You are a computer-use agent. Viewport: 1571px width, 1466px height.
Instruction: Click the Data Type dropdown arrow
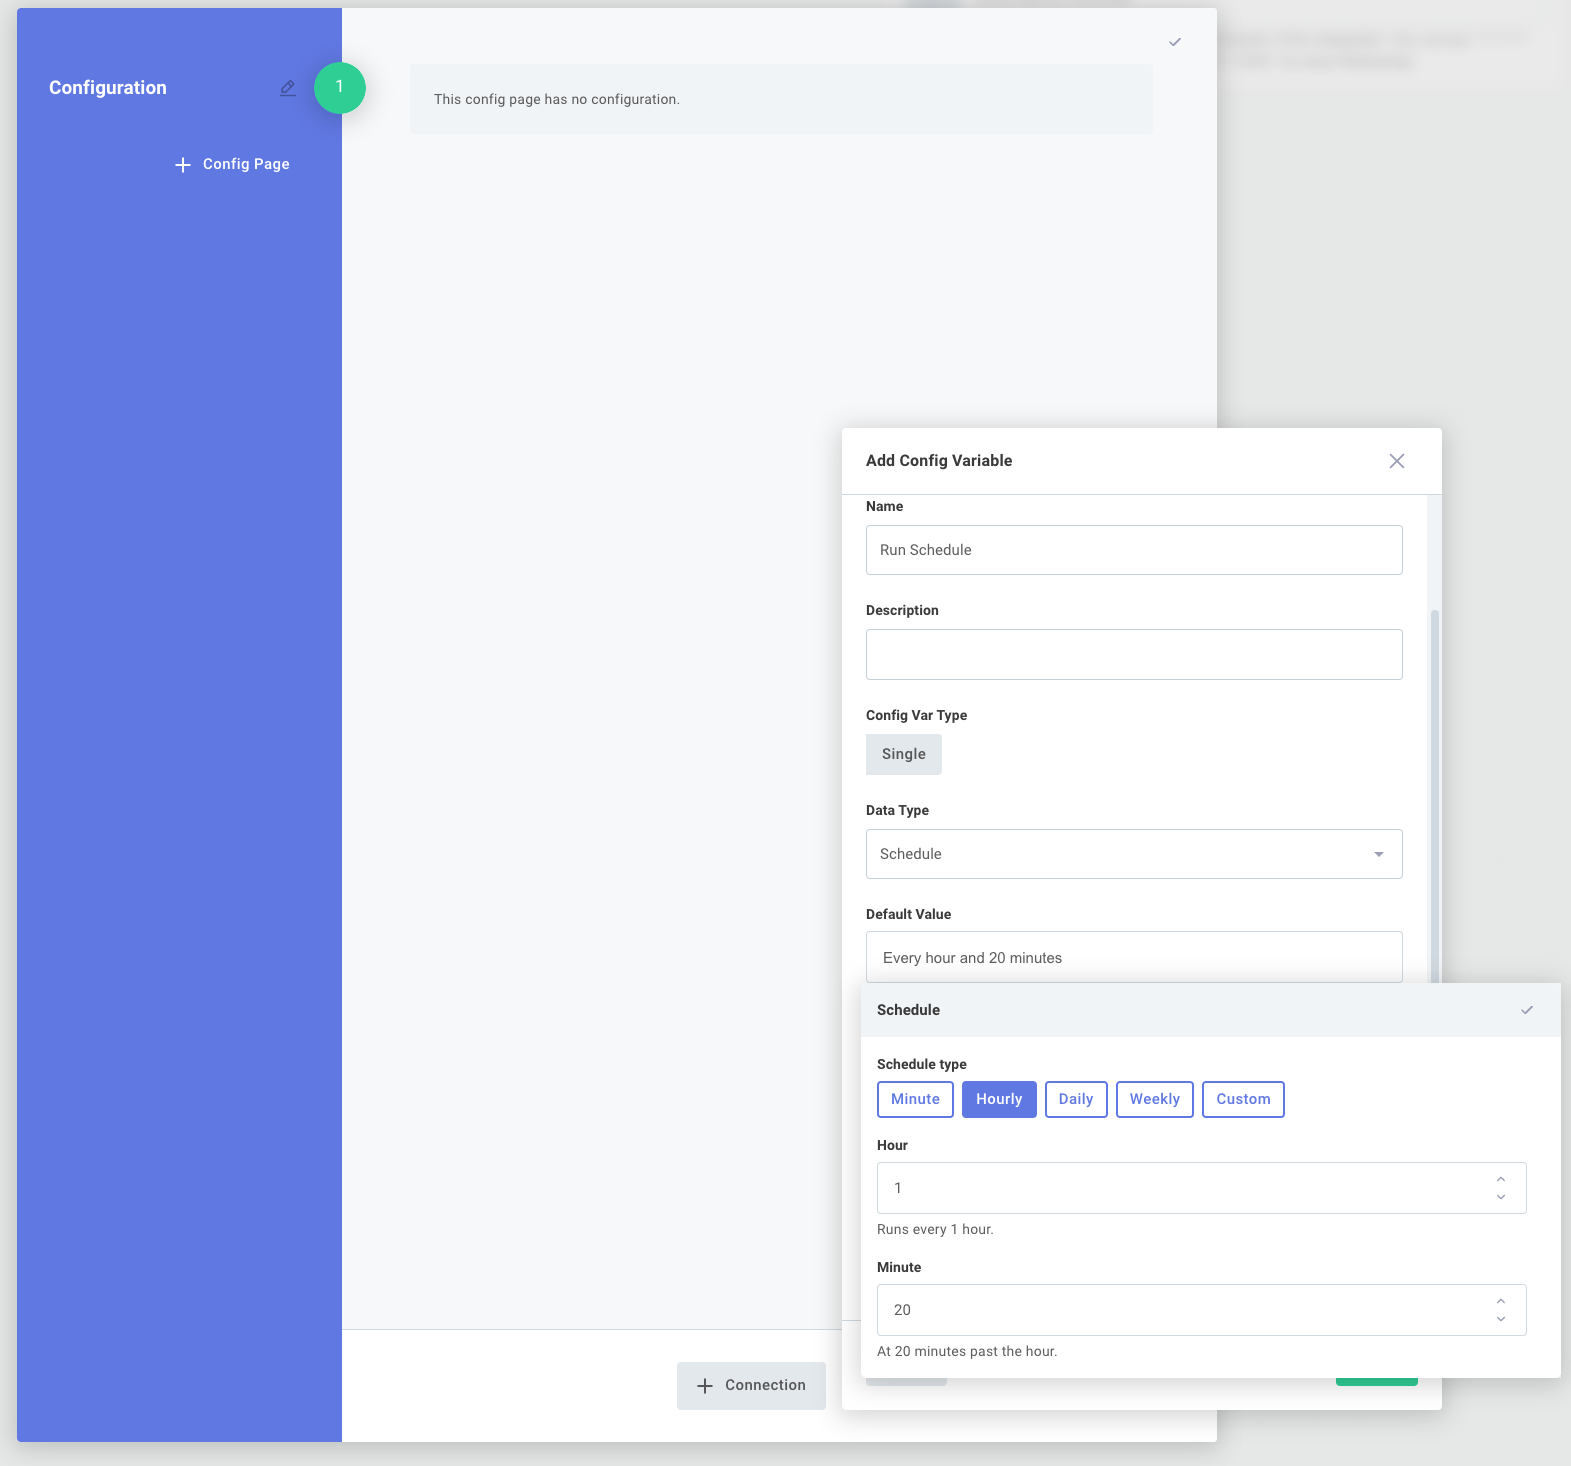tap(1379, 854)
